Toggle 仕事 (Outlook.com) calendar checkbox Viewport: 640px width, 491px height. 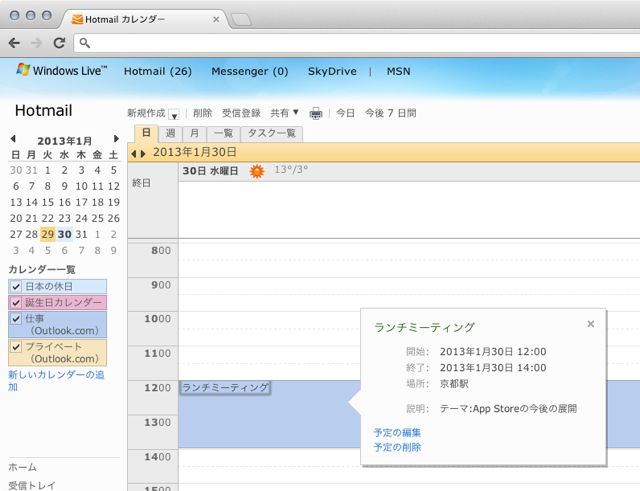pos(16,319)
